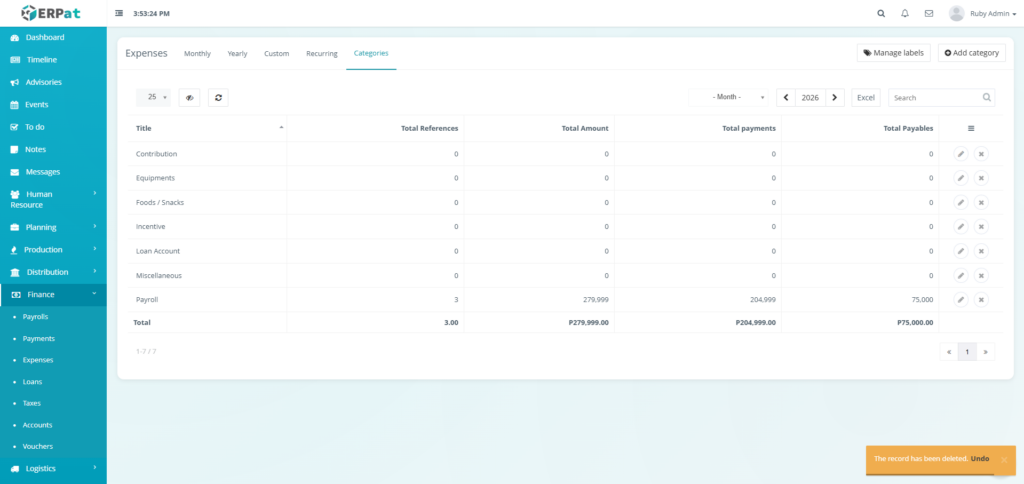Toggle column visibility with the eye icon

click(x=189, y=97)
